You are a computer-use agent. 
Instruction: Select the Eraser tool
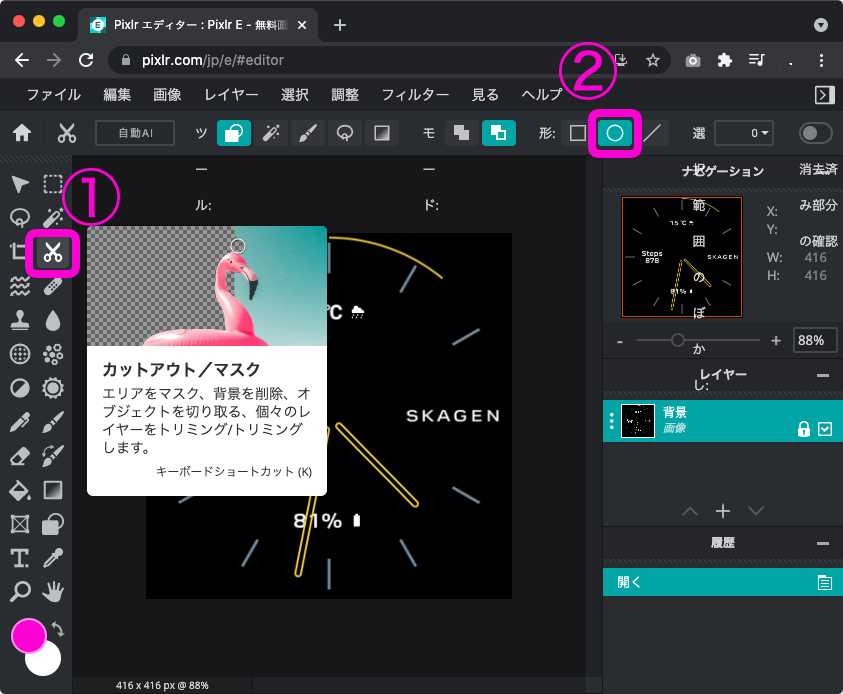20,456
